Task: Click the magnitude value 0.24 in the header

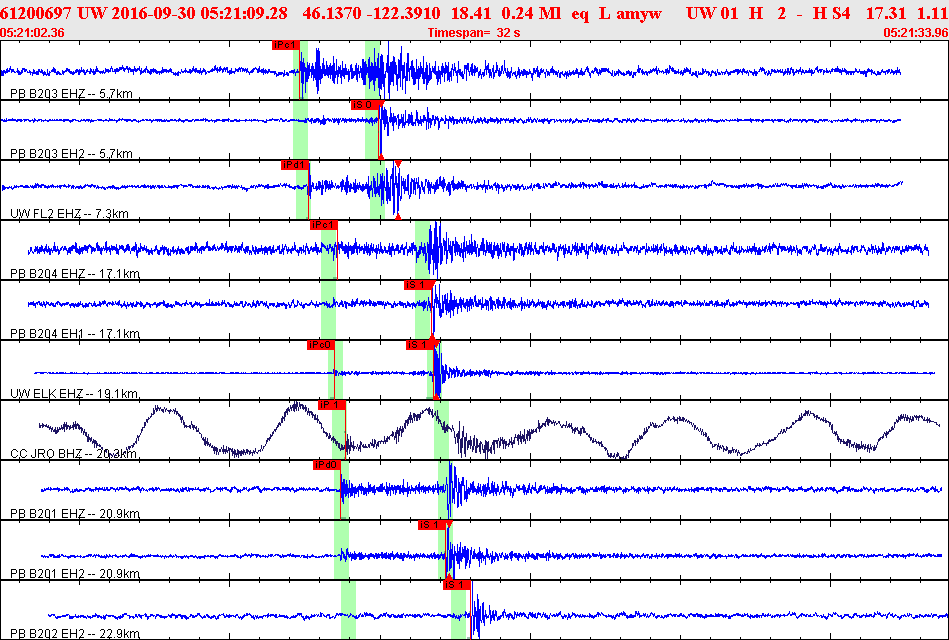Action: (x=518, y=13)
